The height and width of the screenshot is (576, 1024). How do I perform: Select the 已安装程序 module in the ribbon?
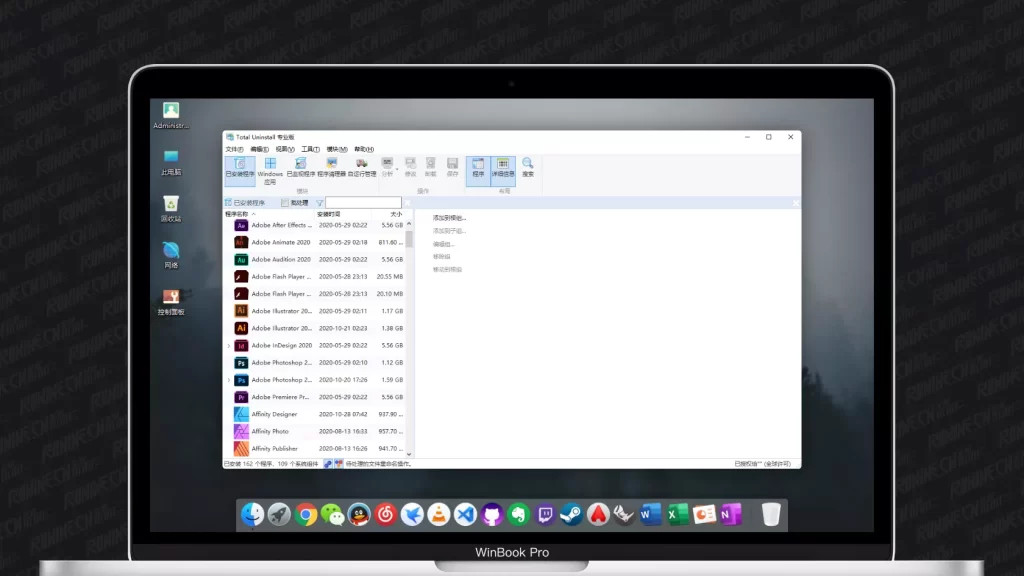click(238, 167)
